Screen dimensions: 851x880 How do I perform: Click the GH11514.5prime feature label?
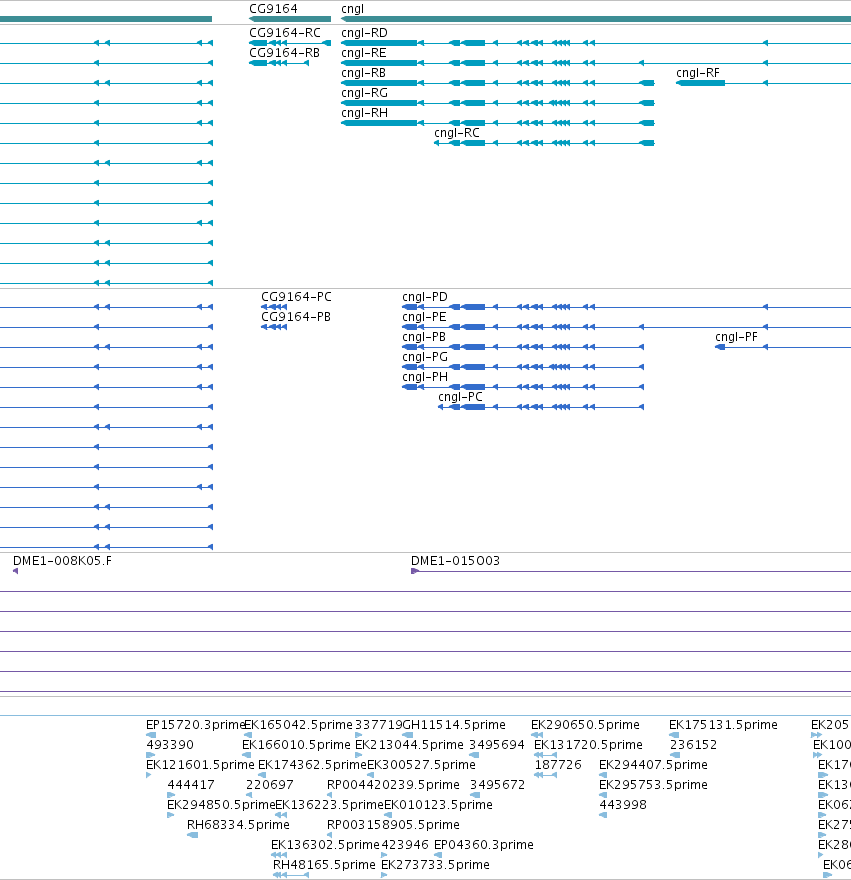(454, 725)
